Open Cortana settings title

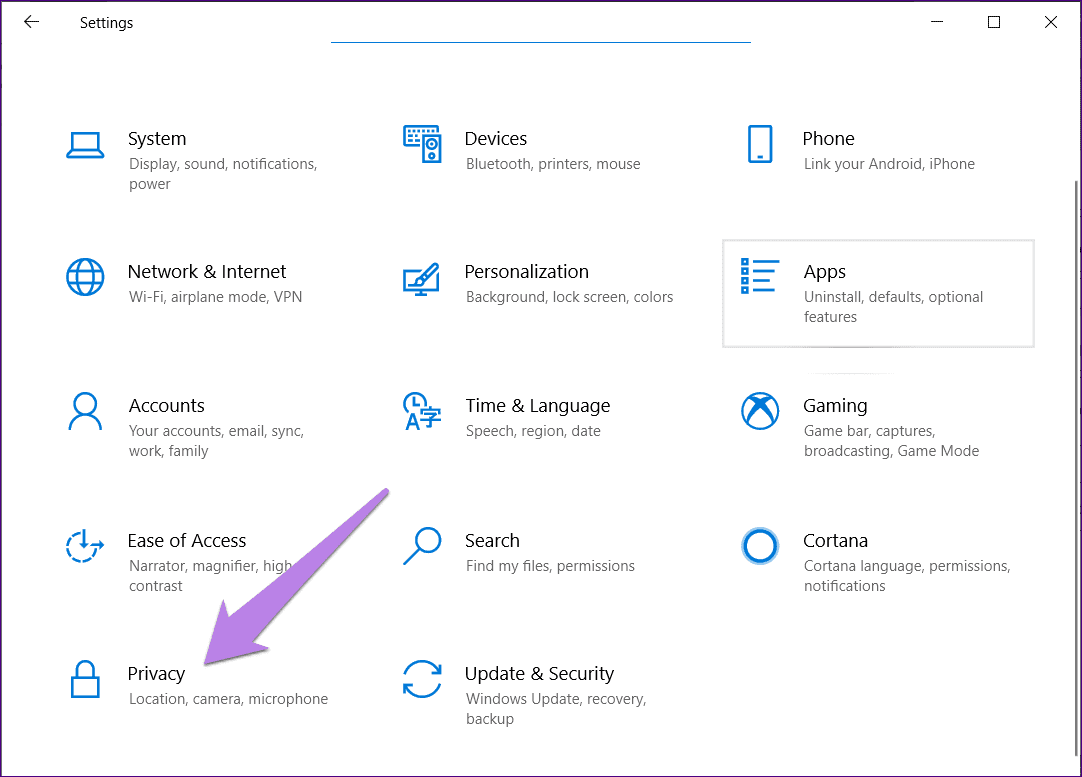[x=835, y=540]
